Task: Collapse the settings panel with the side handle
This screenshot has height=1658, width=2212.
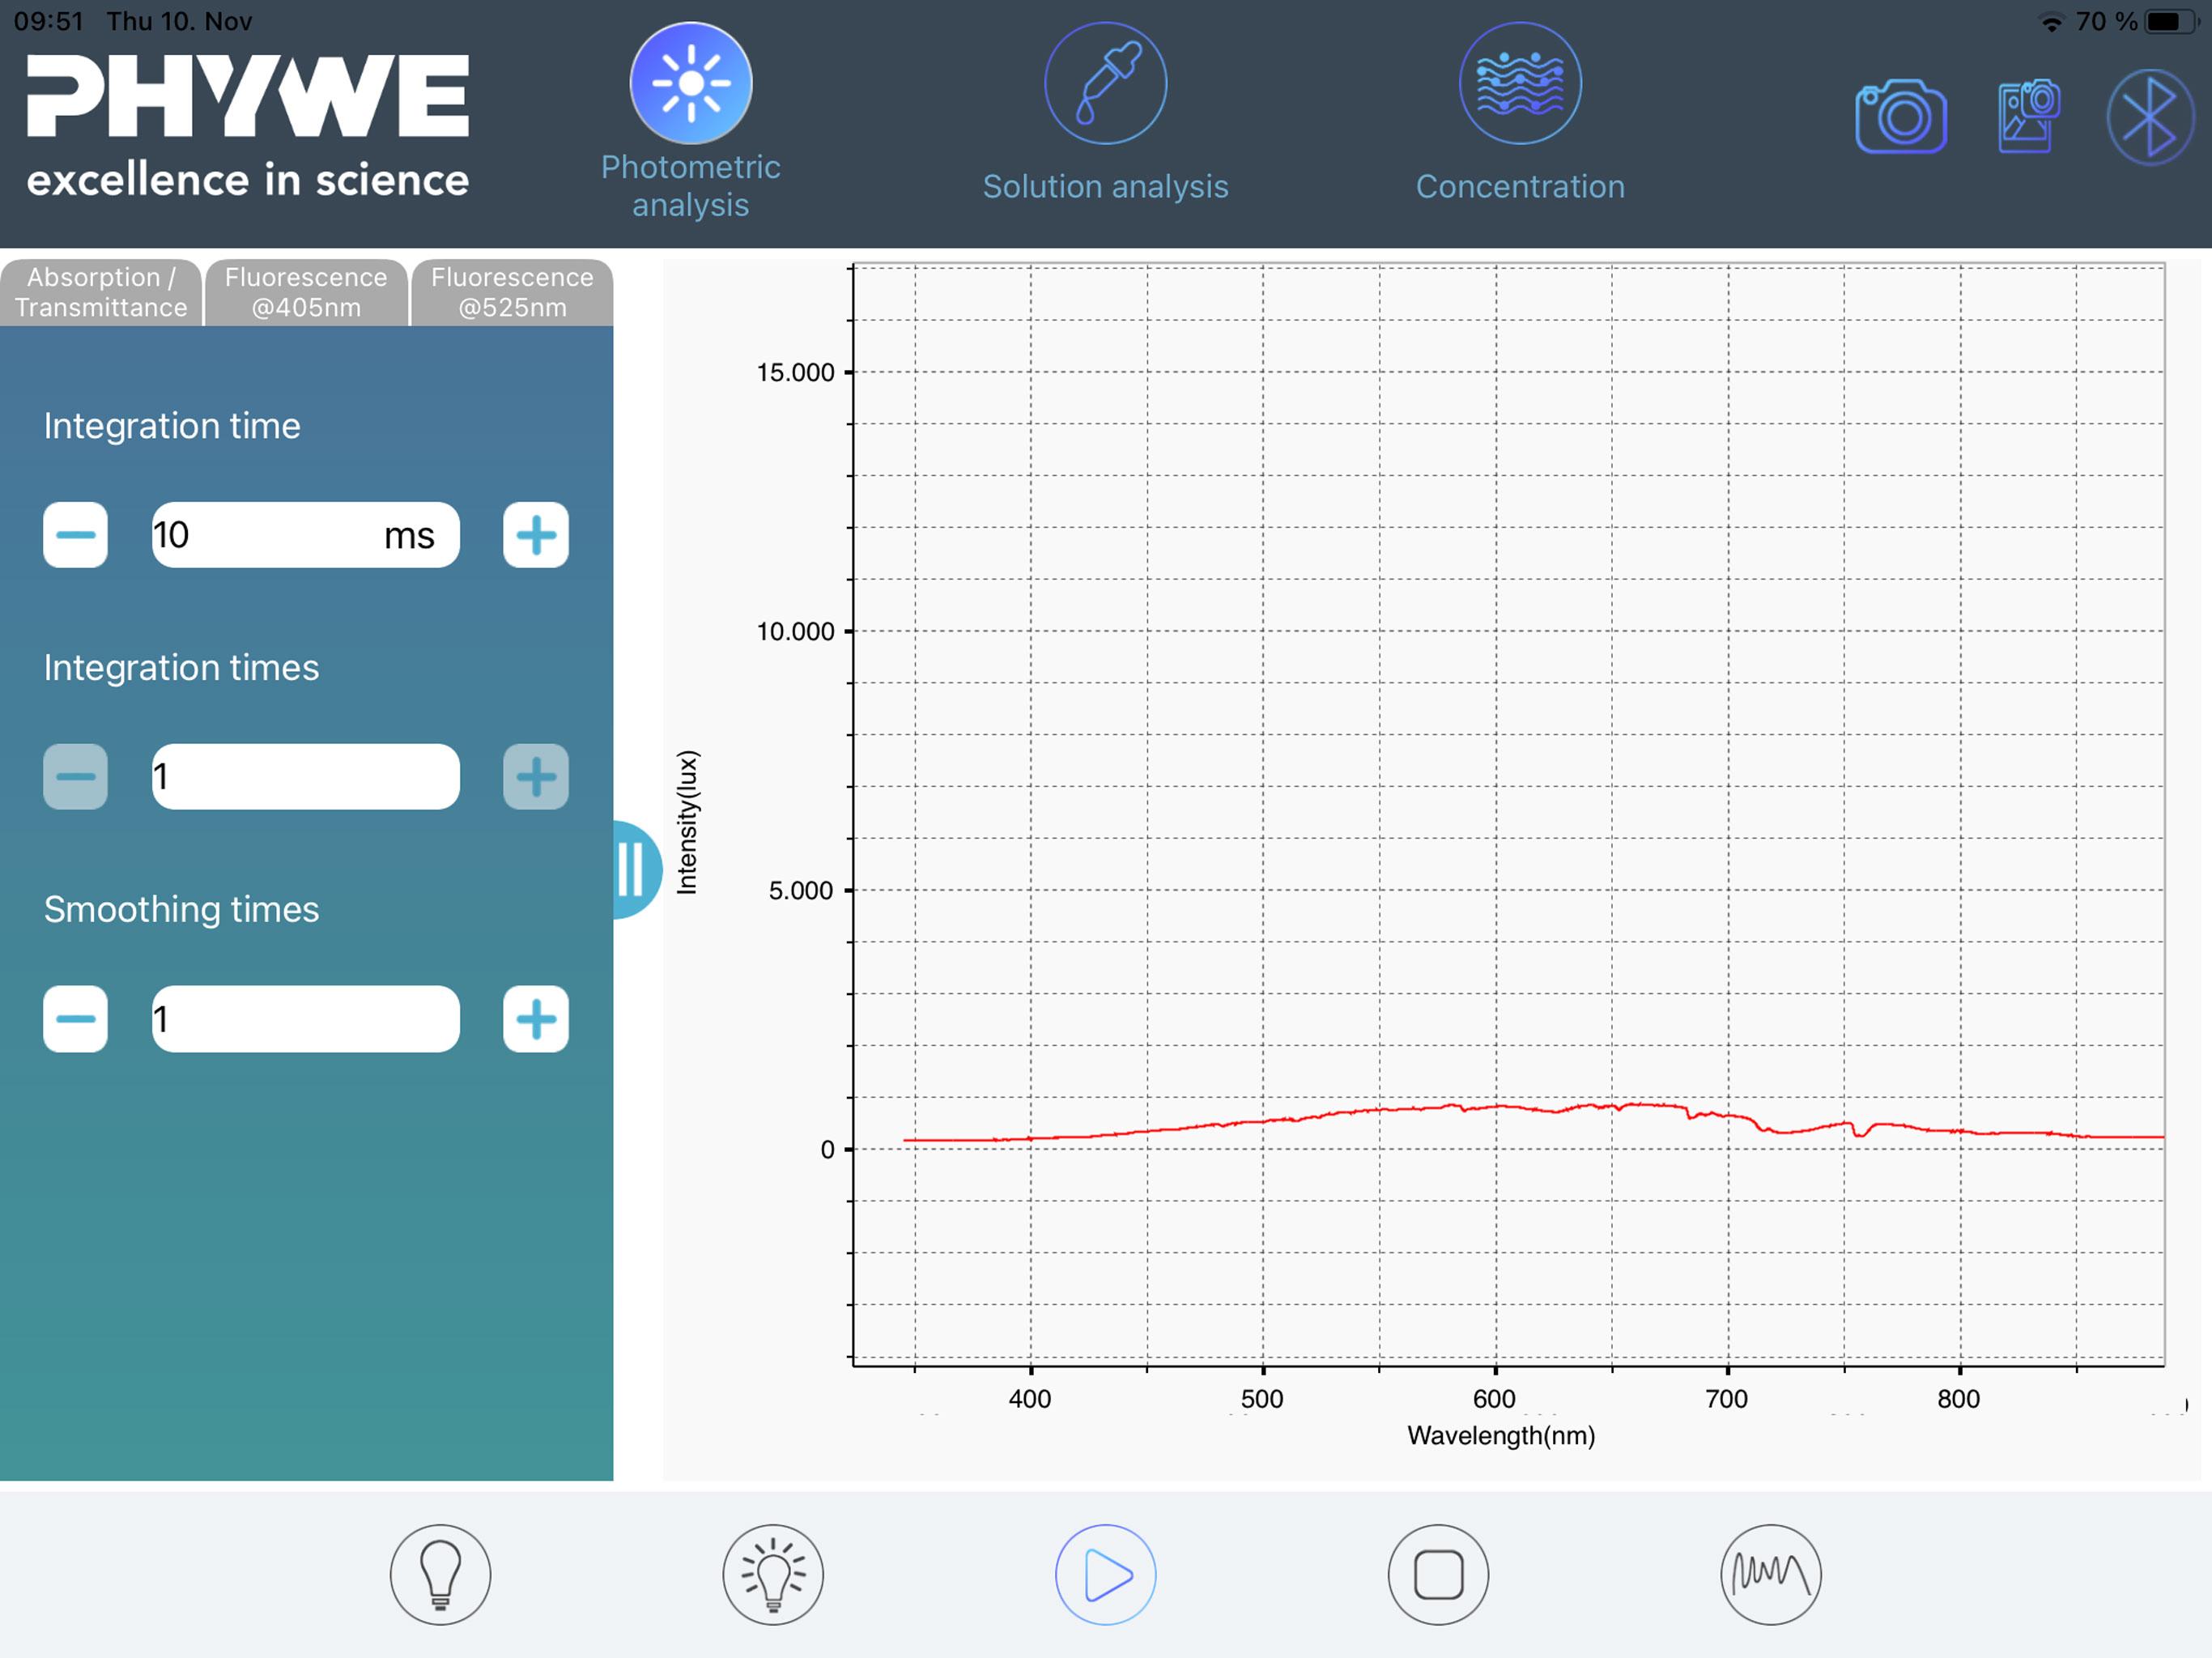Action: pos(636,869)
